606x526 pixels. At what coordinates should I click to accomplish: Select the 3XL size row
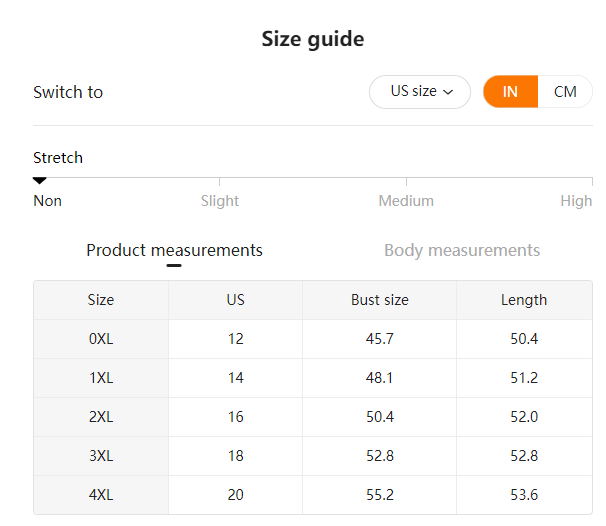coord(313,456)
